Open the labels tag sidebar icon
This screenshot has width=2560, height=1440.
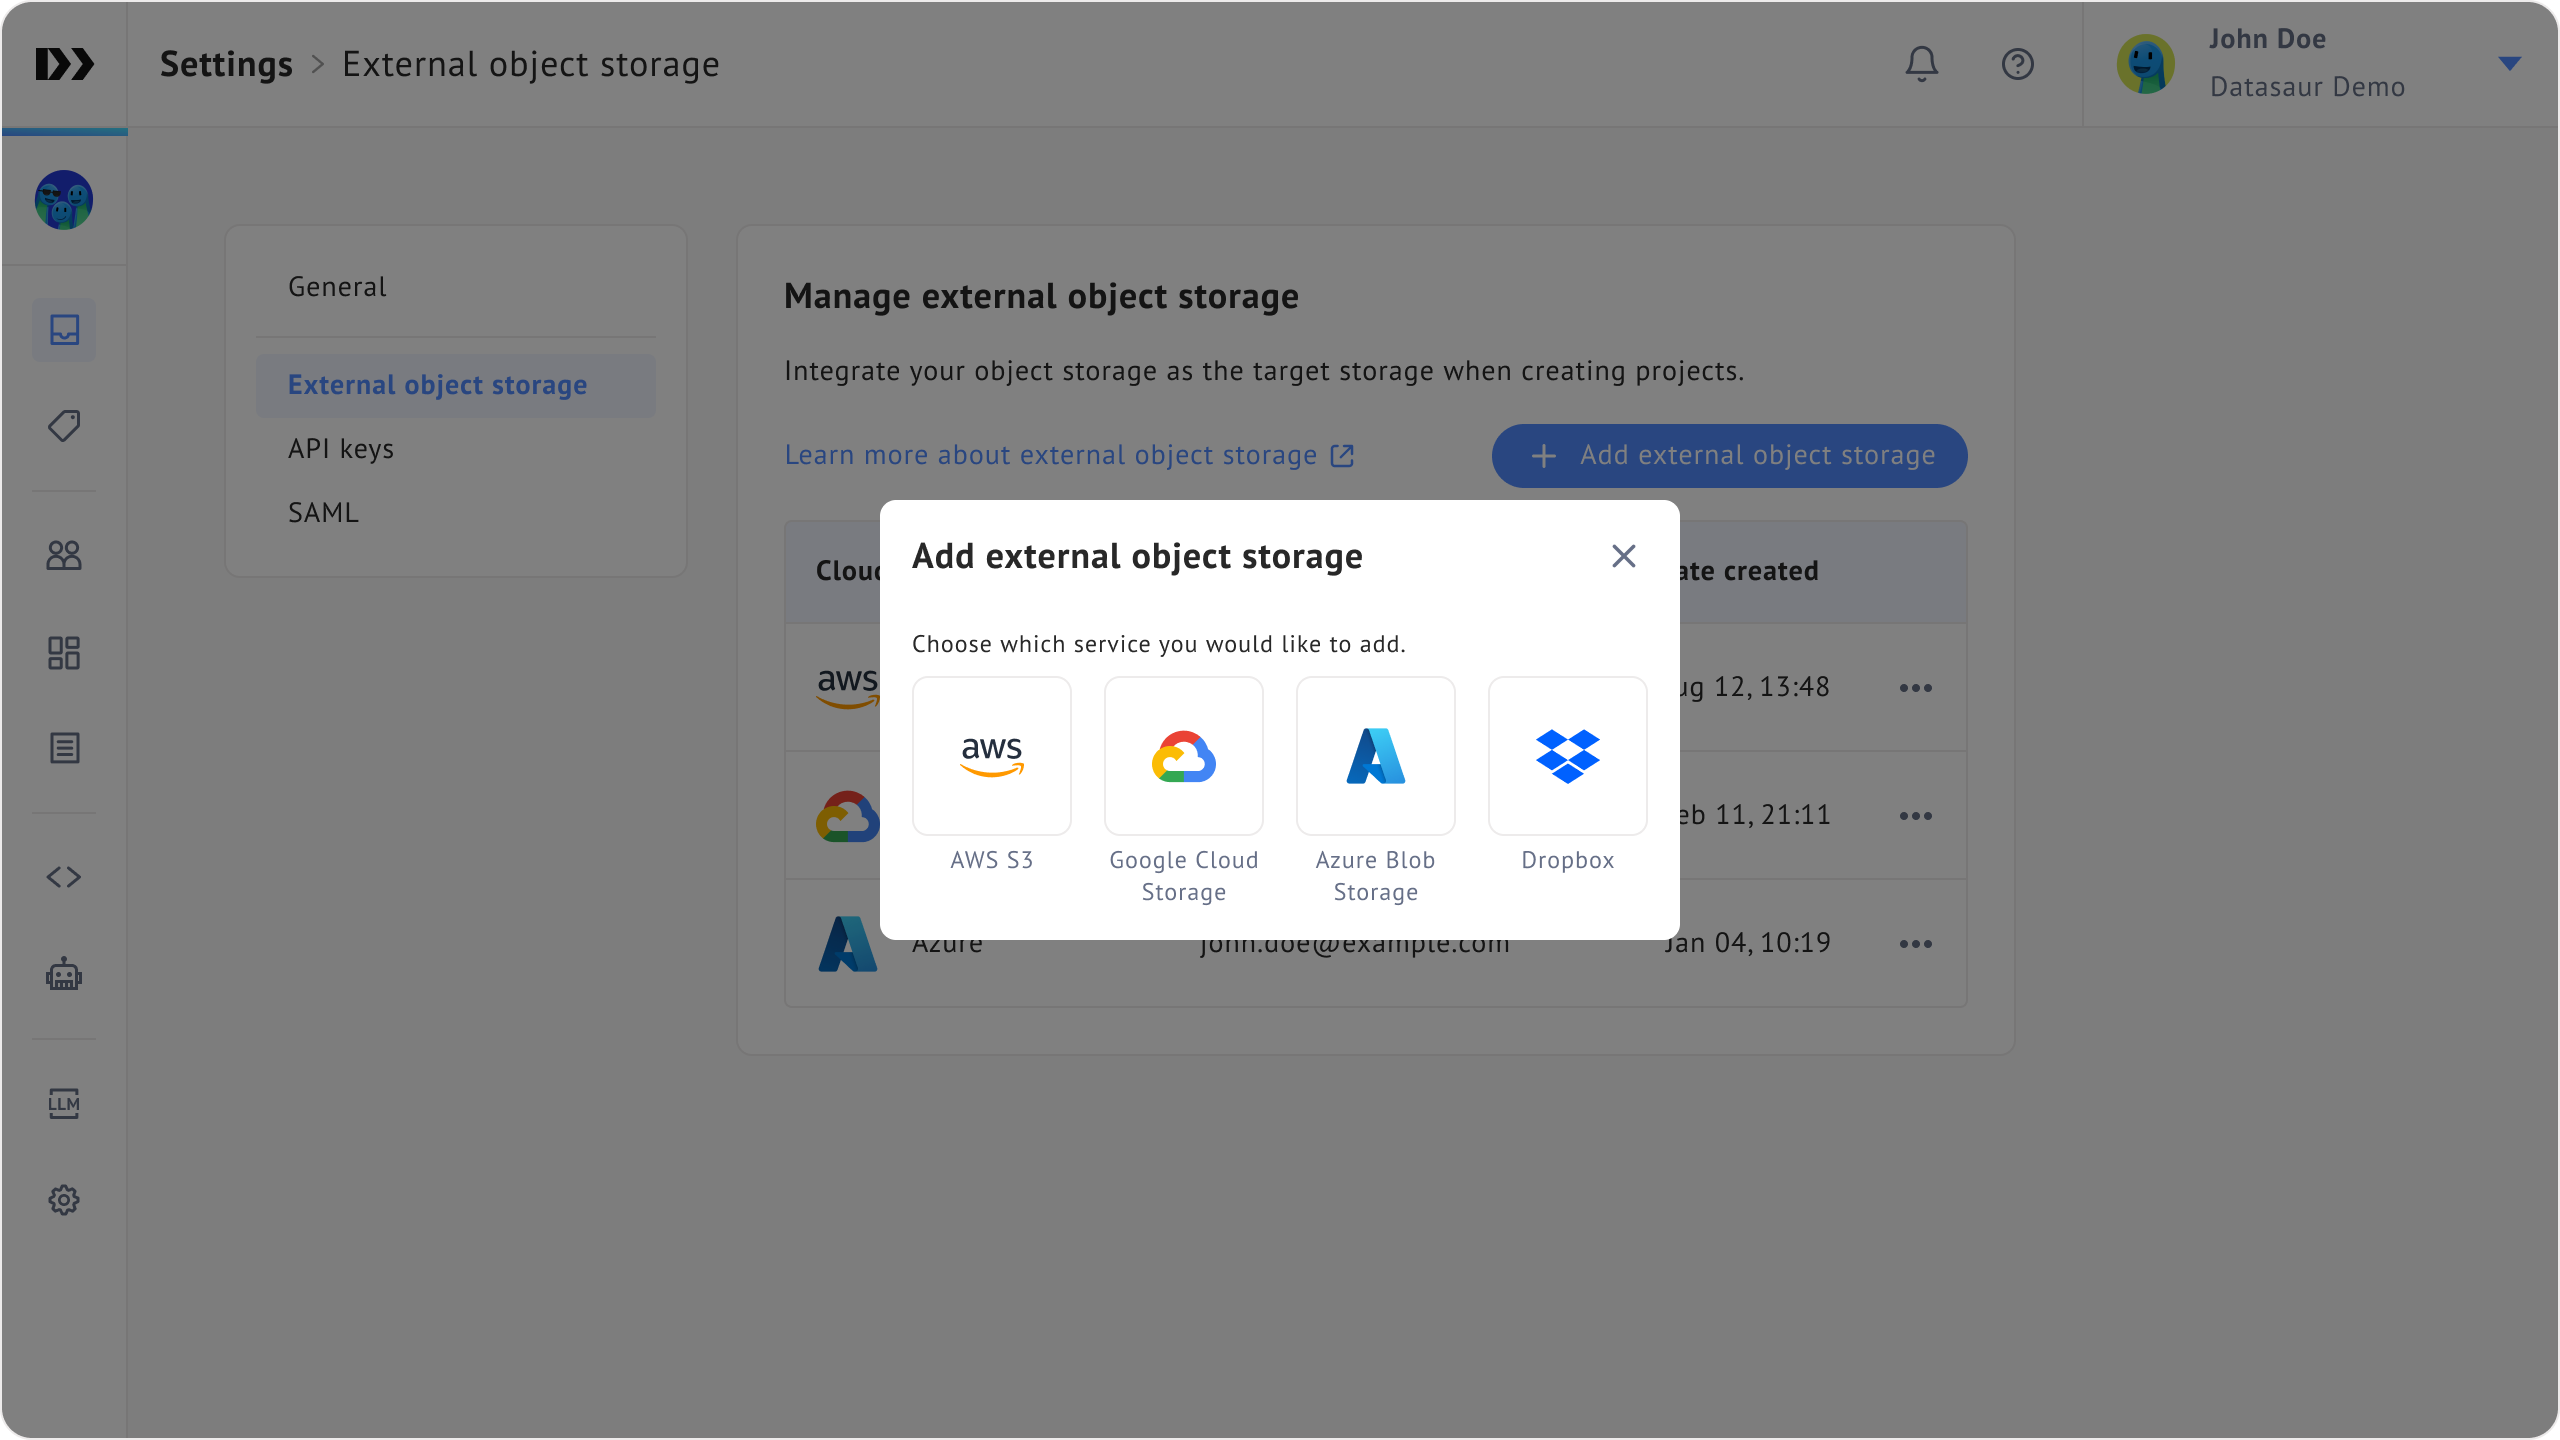coord(64,426)
